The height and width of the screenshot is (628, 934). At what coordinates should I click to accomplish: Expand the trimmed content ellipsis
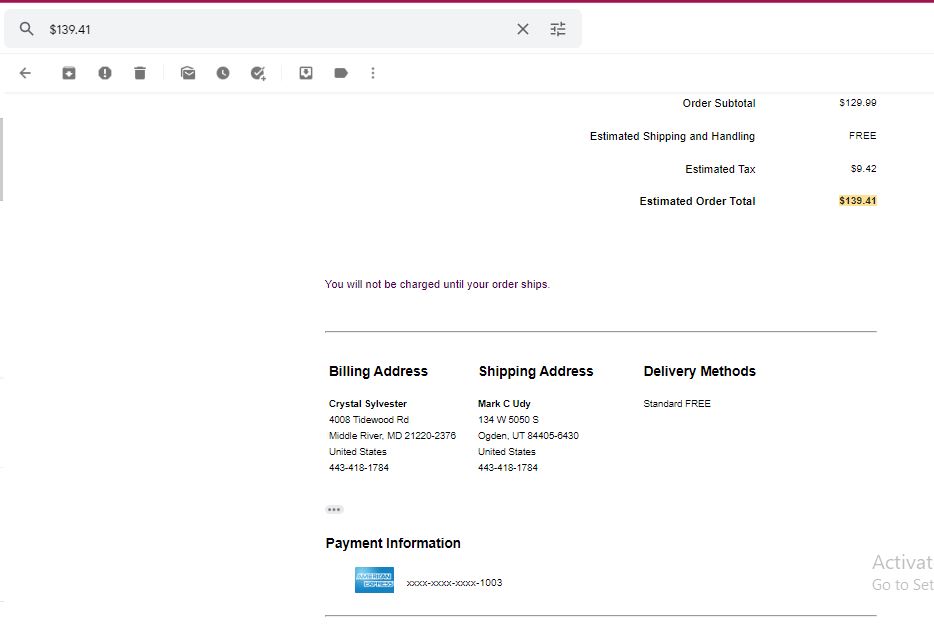[x=334, y=509]
